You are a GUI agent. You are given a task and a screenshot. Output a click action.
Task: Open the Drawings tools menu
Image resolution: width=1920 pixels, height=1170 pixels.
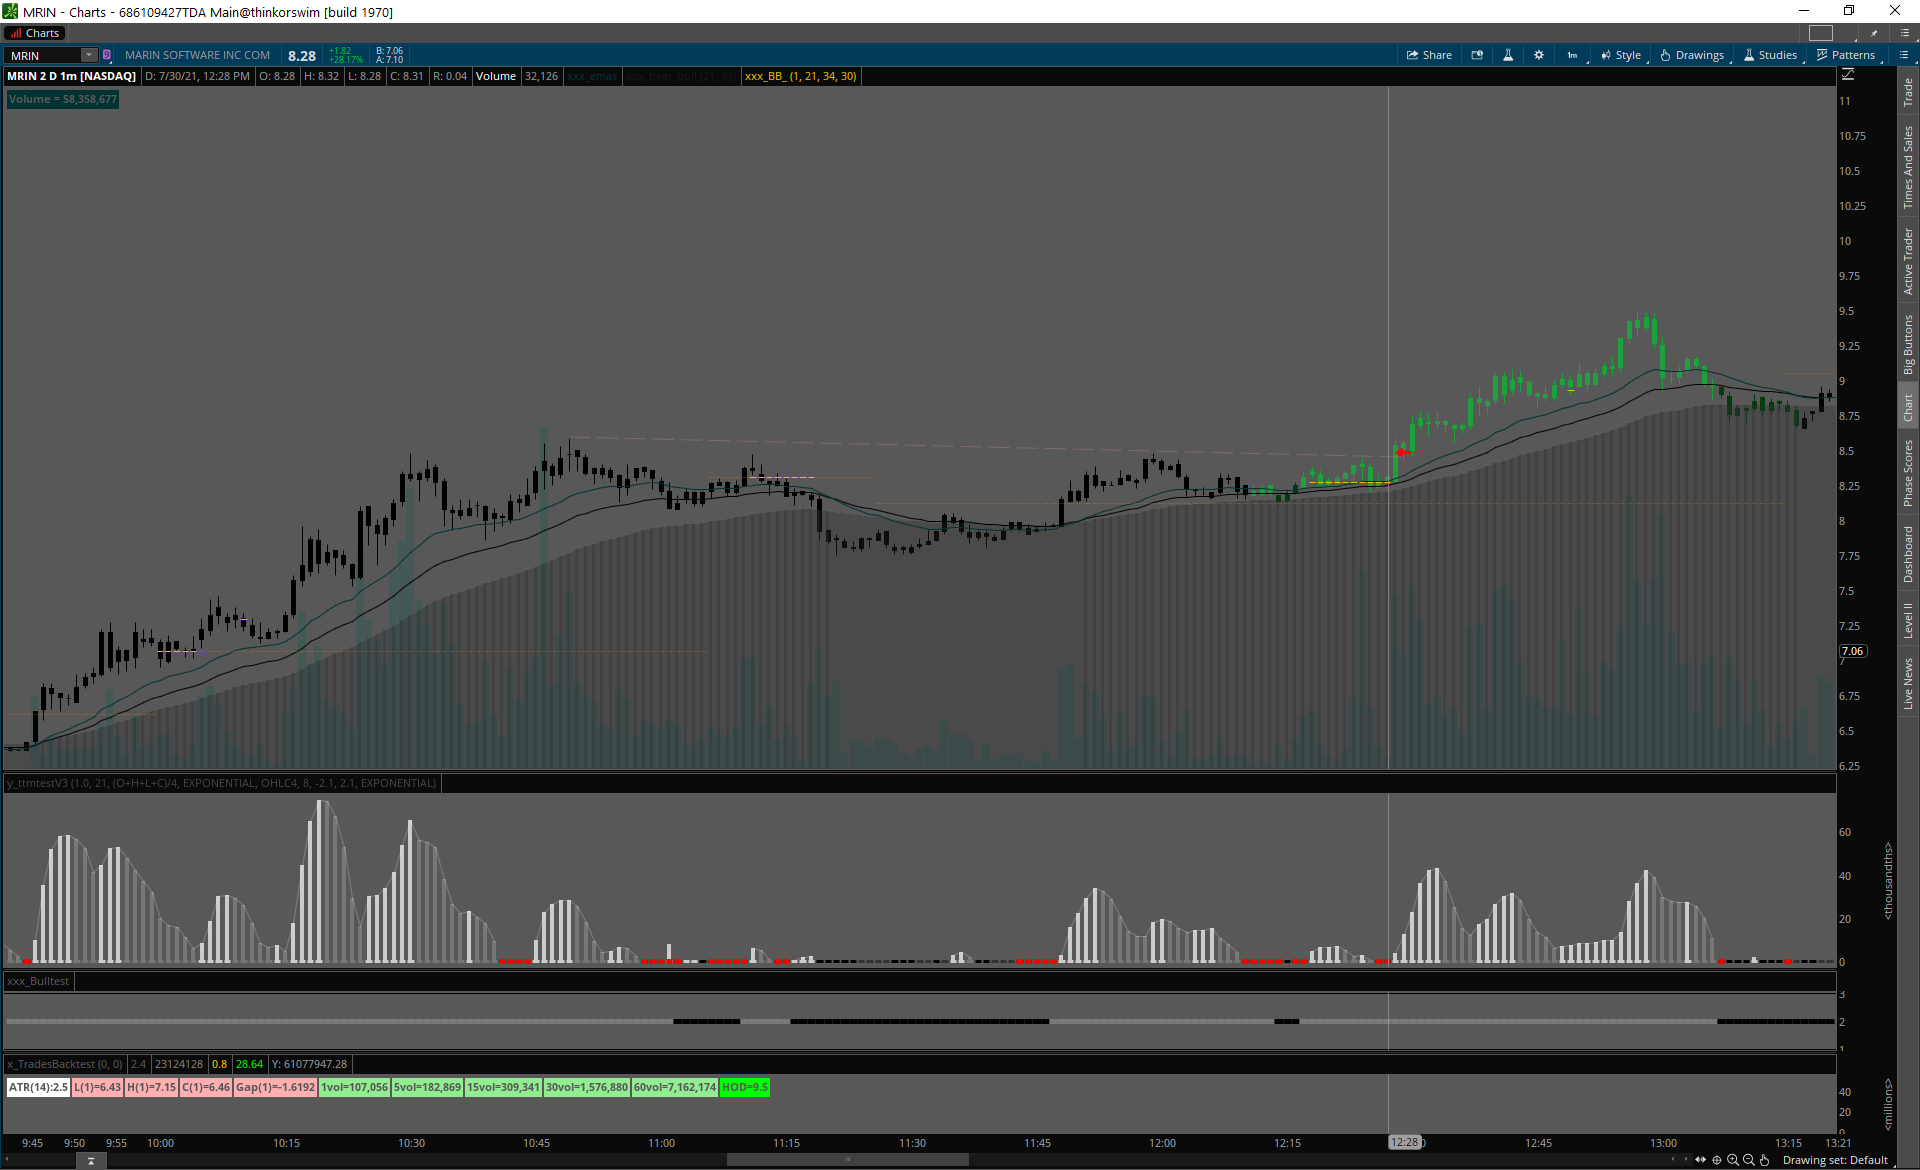click(1693, 55)
